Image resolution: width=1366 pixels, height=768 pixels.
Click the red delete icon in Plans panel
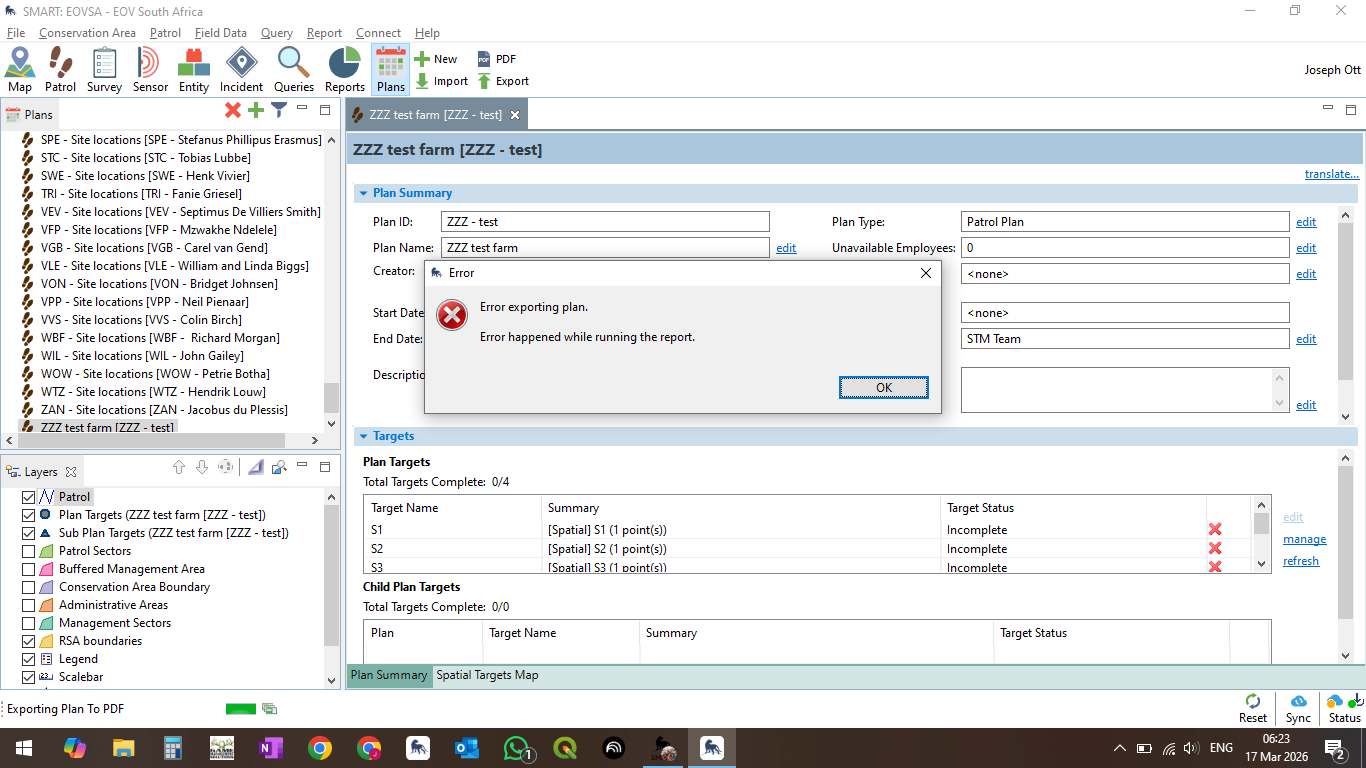pyautogui.click(x=233, y=110)
